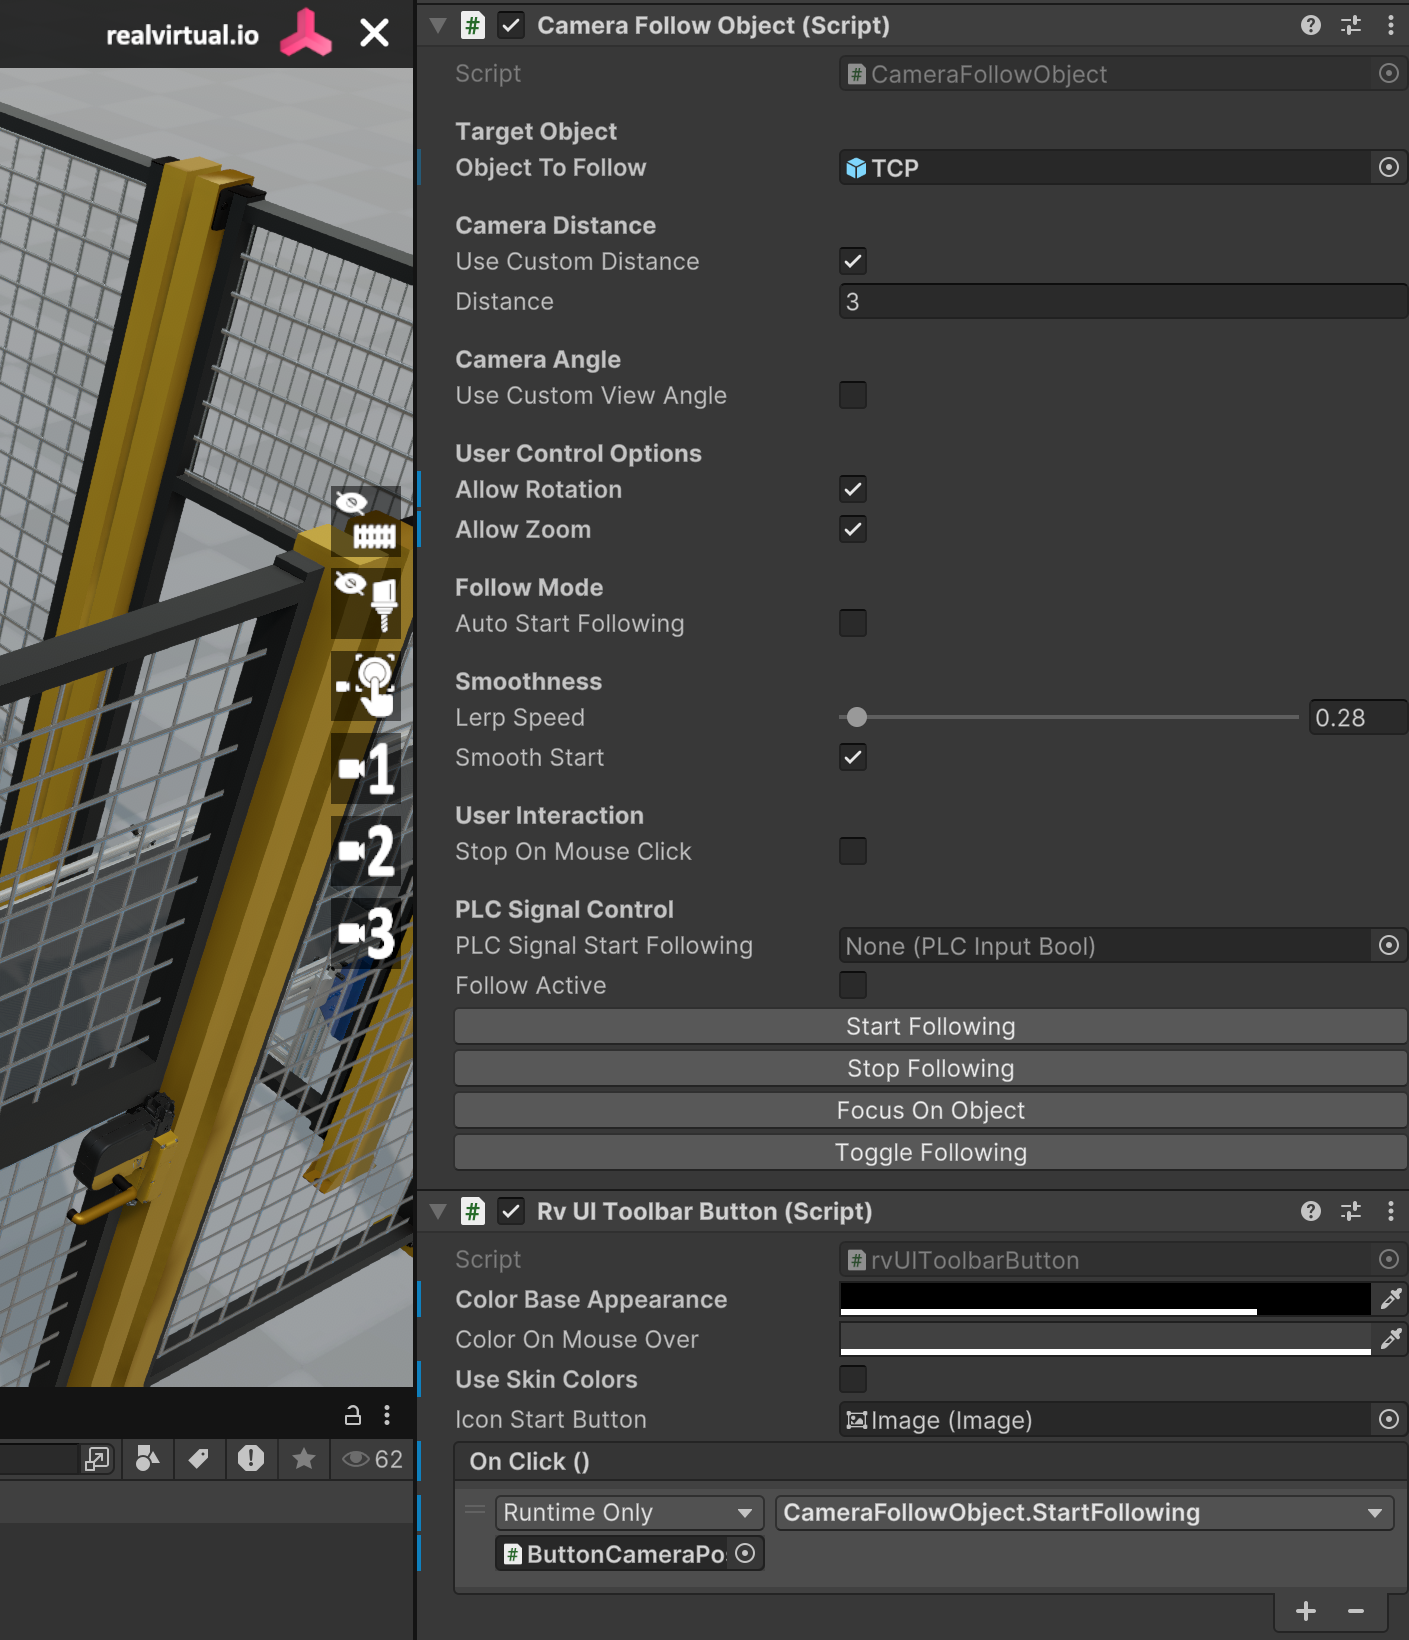Viewport: 1409px width, 1640px height.
Task: Open object picker for Icon Start Button
Action: [x=1389, y=1419]
